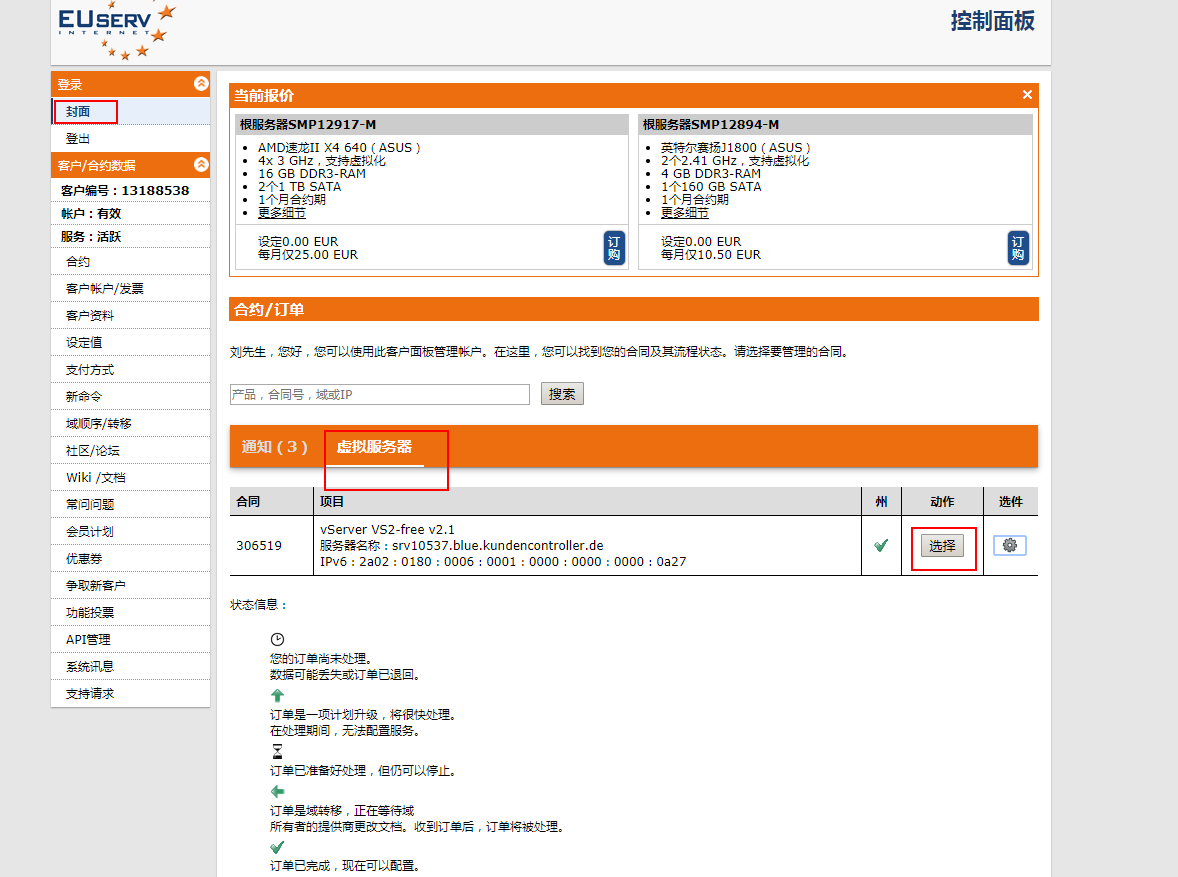
Task: Click the green left-arrow domain transfer icon
Action: point(277,791)
